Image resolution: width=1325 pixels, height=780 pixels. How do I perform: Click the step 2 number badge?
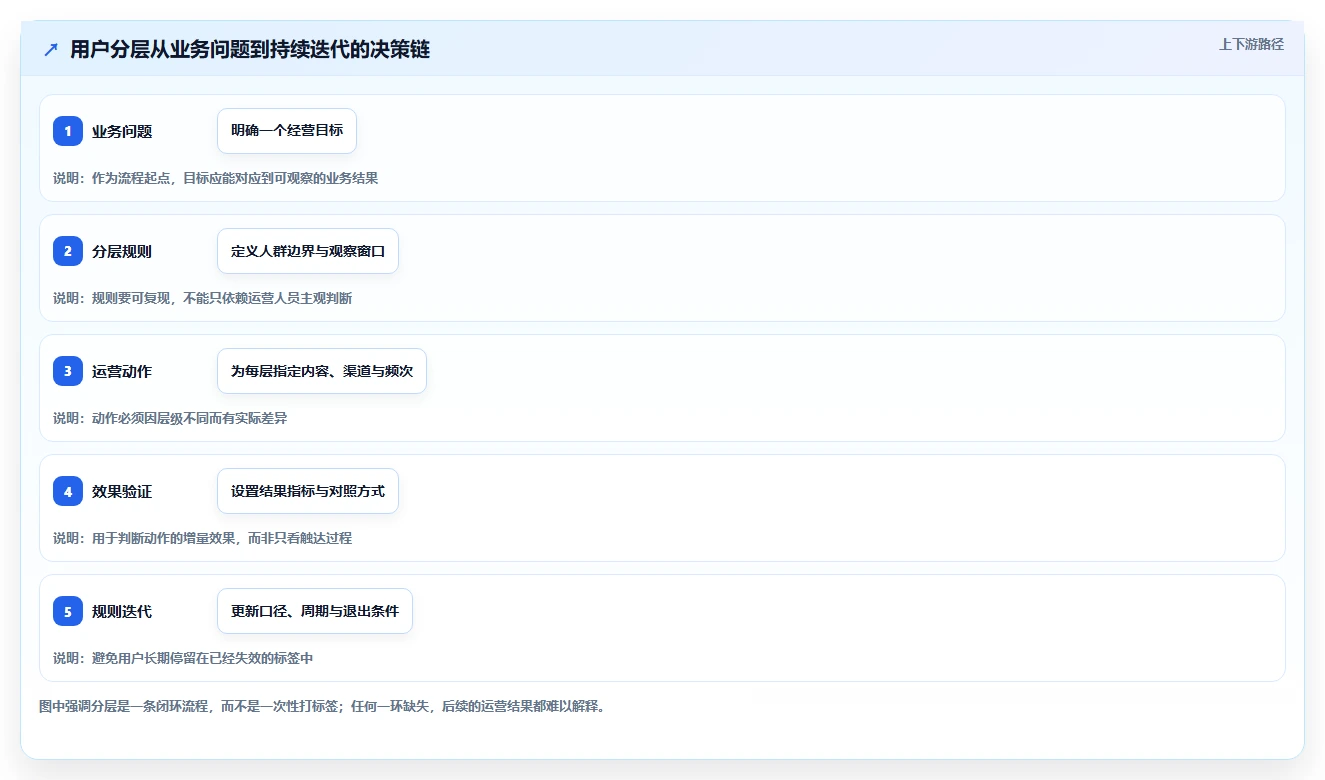pos(68,251)
